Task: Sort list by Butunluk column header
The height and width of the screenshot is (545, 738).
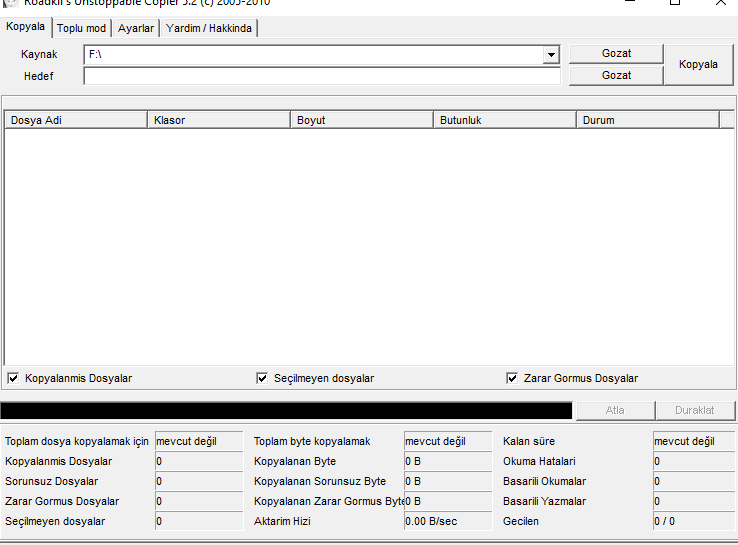Action: [x=505, y=120]
